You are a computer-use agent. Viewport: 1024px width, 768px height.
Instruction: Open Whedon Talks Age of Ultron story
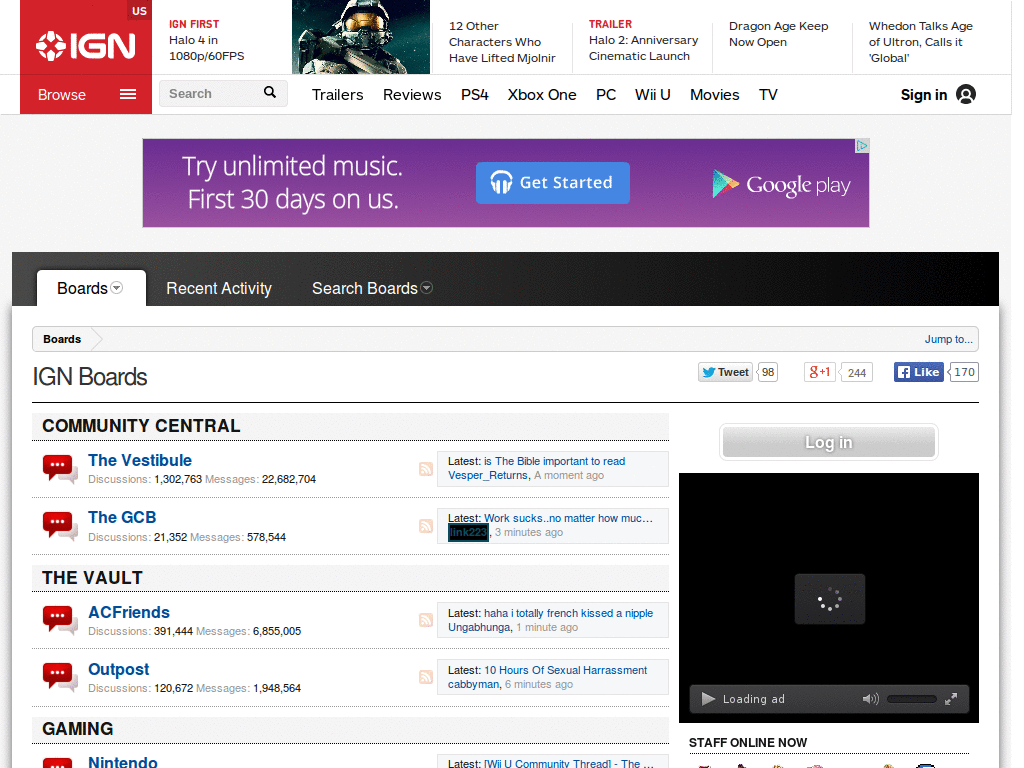coord(921,42)
